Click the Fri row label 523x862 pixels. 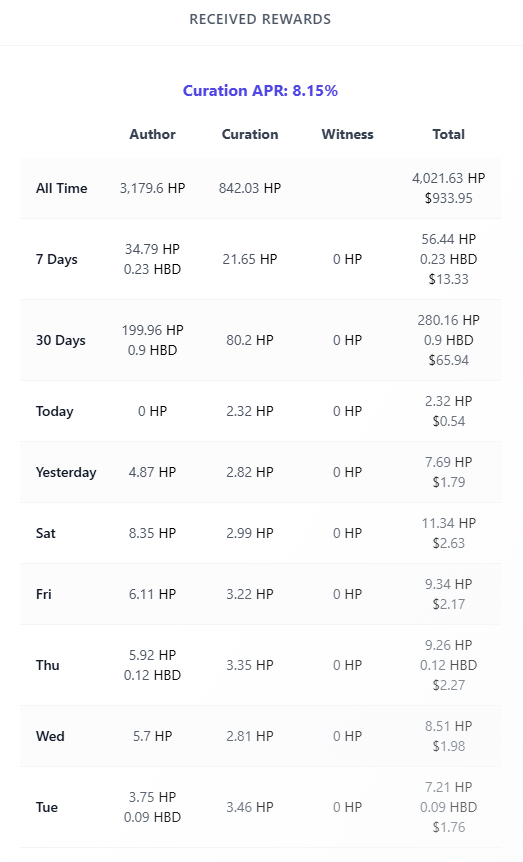[x=43, y=594]
